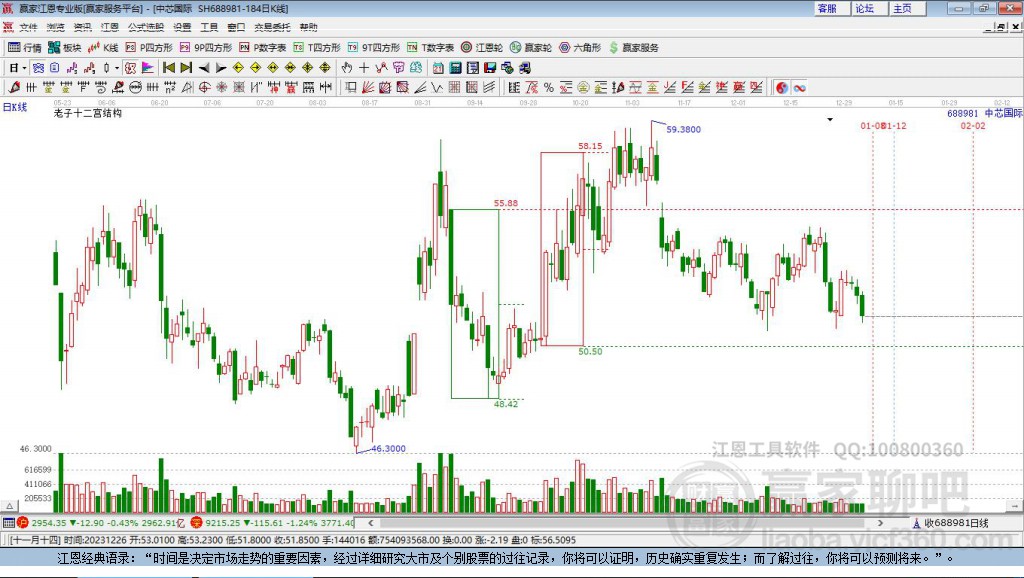Open 赢家服务 with the dollar icon

(x=634, y=48)
